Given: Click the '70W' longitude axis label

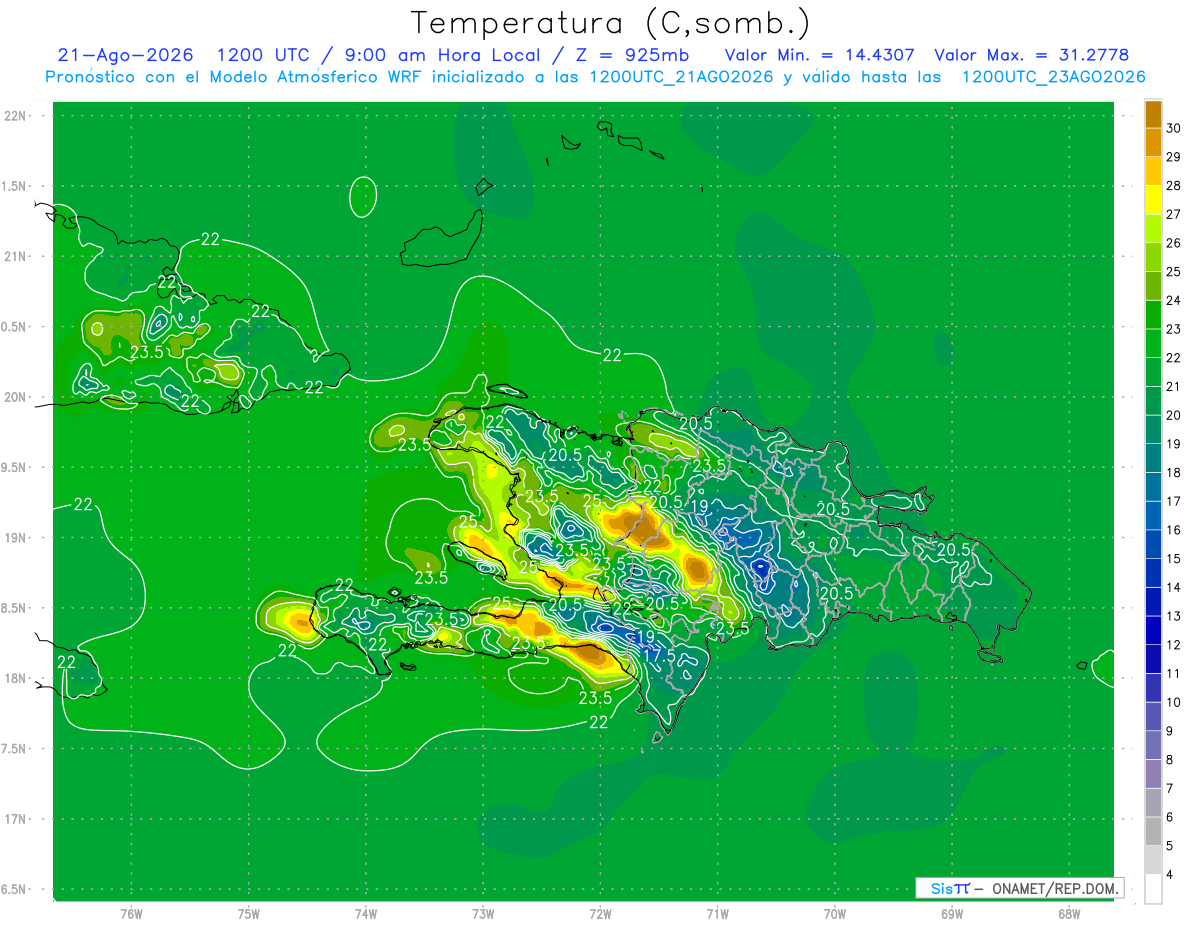Looking at the screenshot, I should (x=835, y=913).
